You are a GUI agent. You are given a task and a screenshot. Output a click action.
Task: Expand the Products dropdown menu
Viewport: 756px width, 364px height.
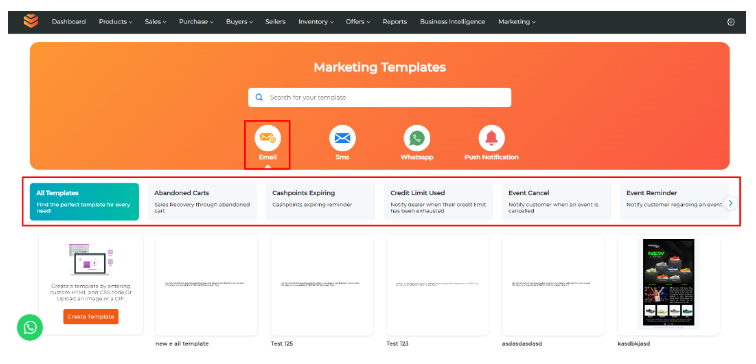tap(115, 22)
